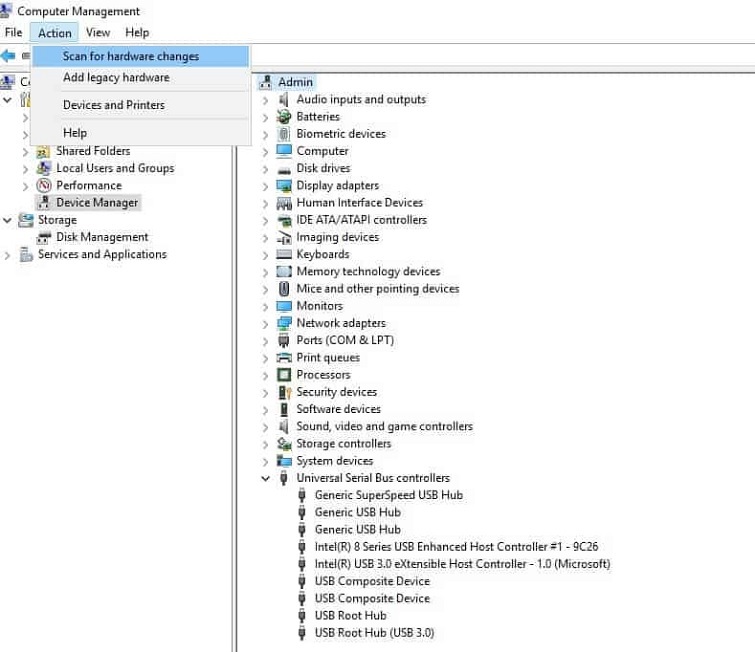755x652 pixels.
Task: Click the Network adapters icon
Action: tap(284, 323)
